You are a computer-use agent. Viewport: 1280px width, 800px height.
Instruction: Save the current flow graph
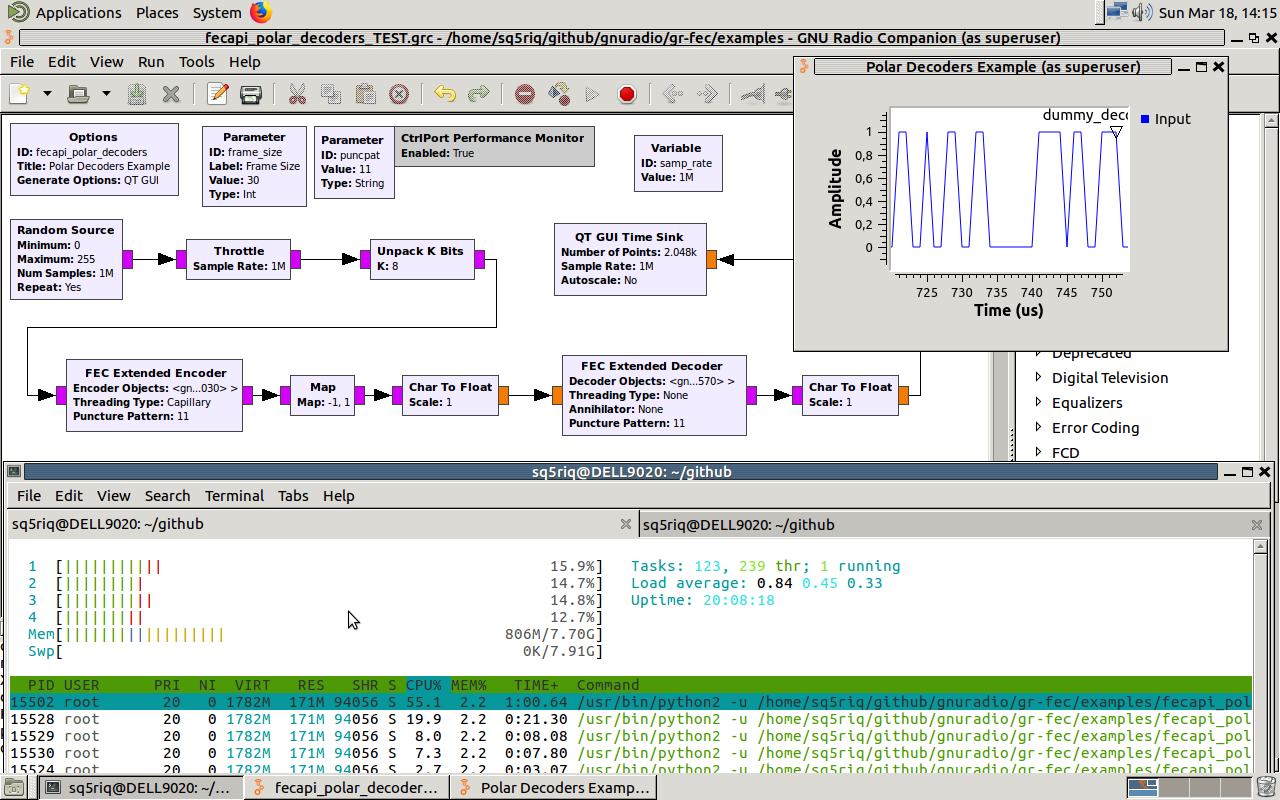[x=138, y=94]
